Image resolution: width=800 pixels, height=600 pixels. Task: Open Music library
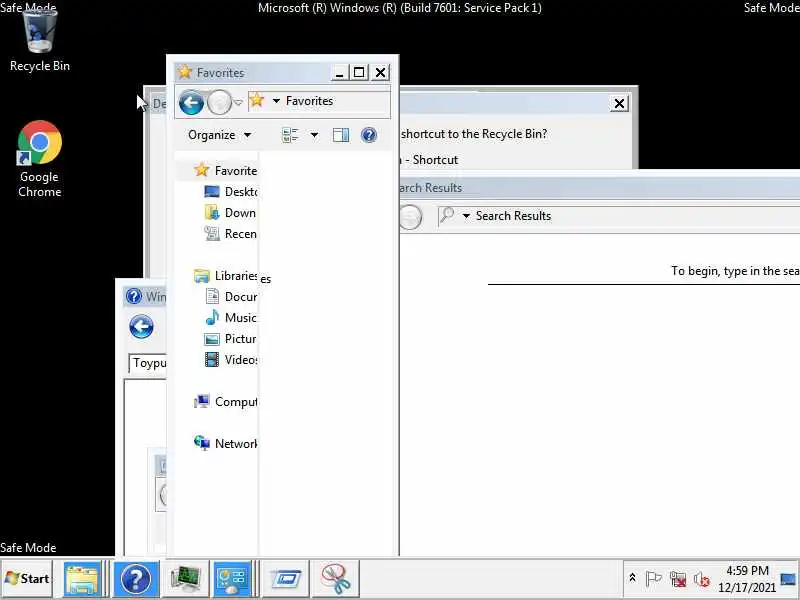point(230,318)
